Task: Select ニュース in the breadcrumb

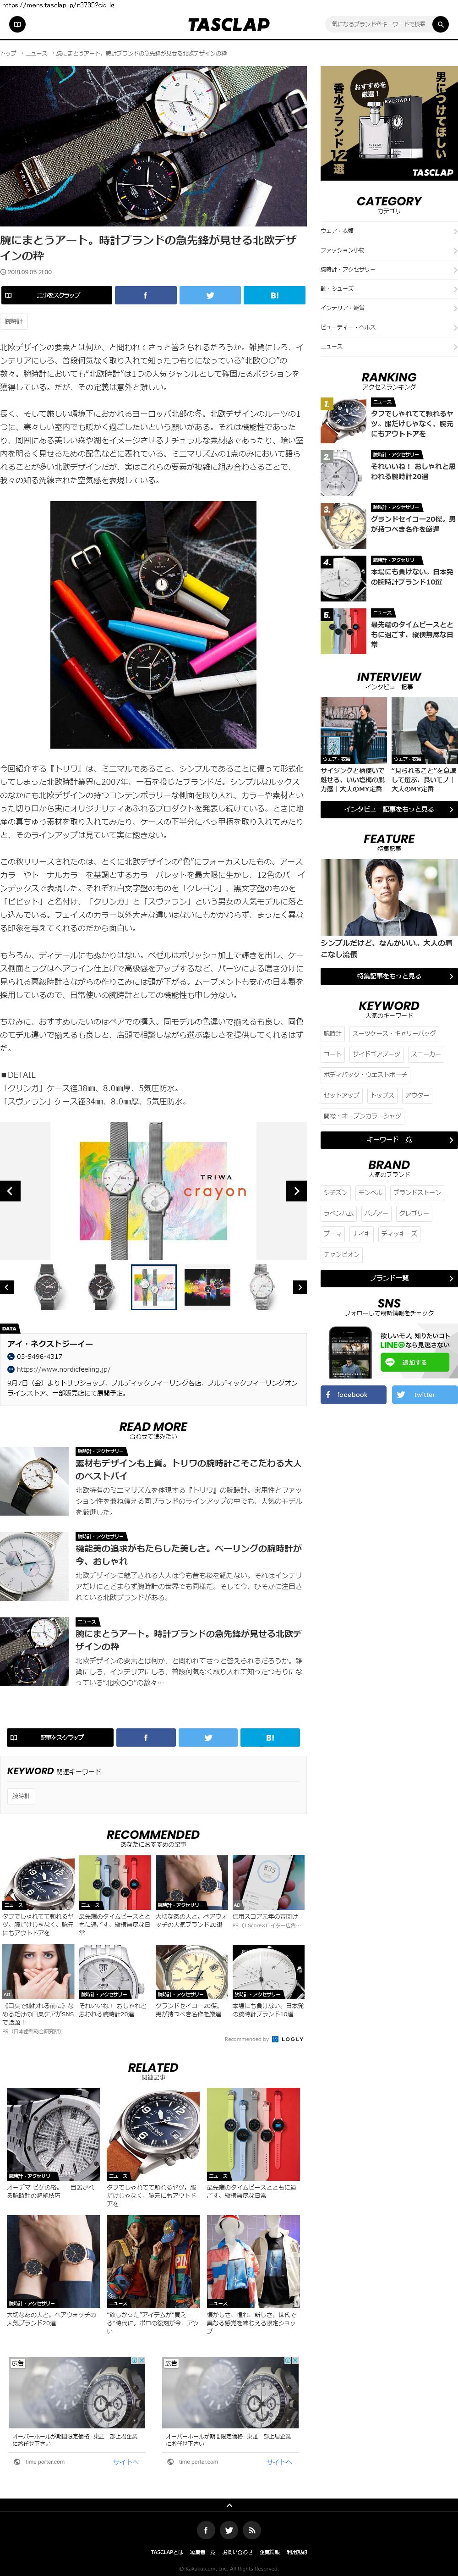Action: coord(36,53)
